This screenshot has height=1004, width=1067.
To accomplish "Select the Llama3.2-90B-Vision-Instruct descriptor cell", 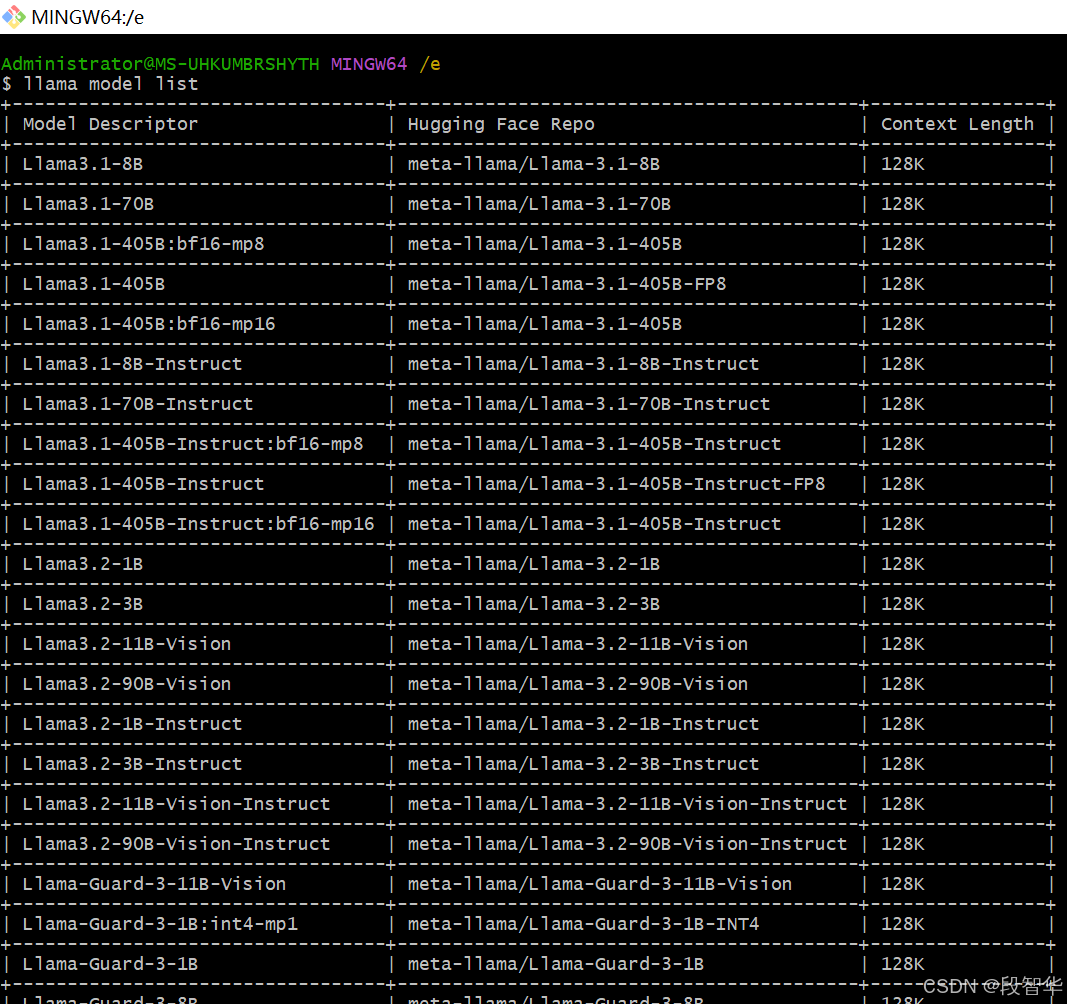I will [176, 844].
